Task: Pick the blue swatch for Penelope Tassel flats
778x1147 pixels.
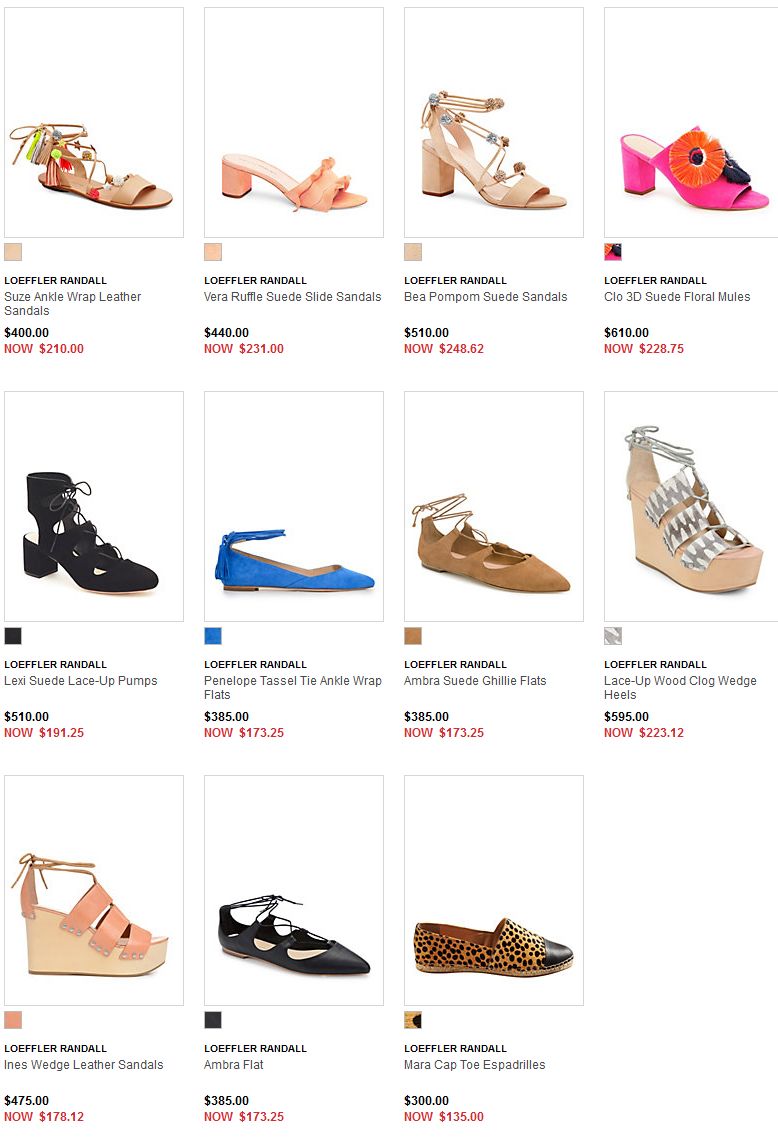Action: 213,636
